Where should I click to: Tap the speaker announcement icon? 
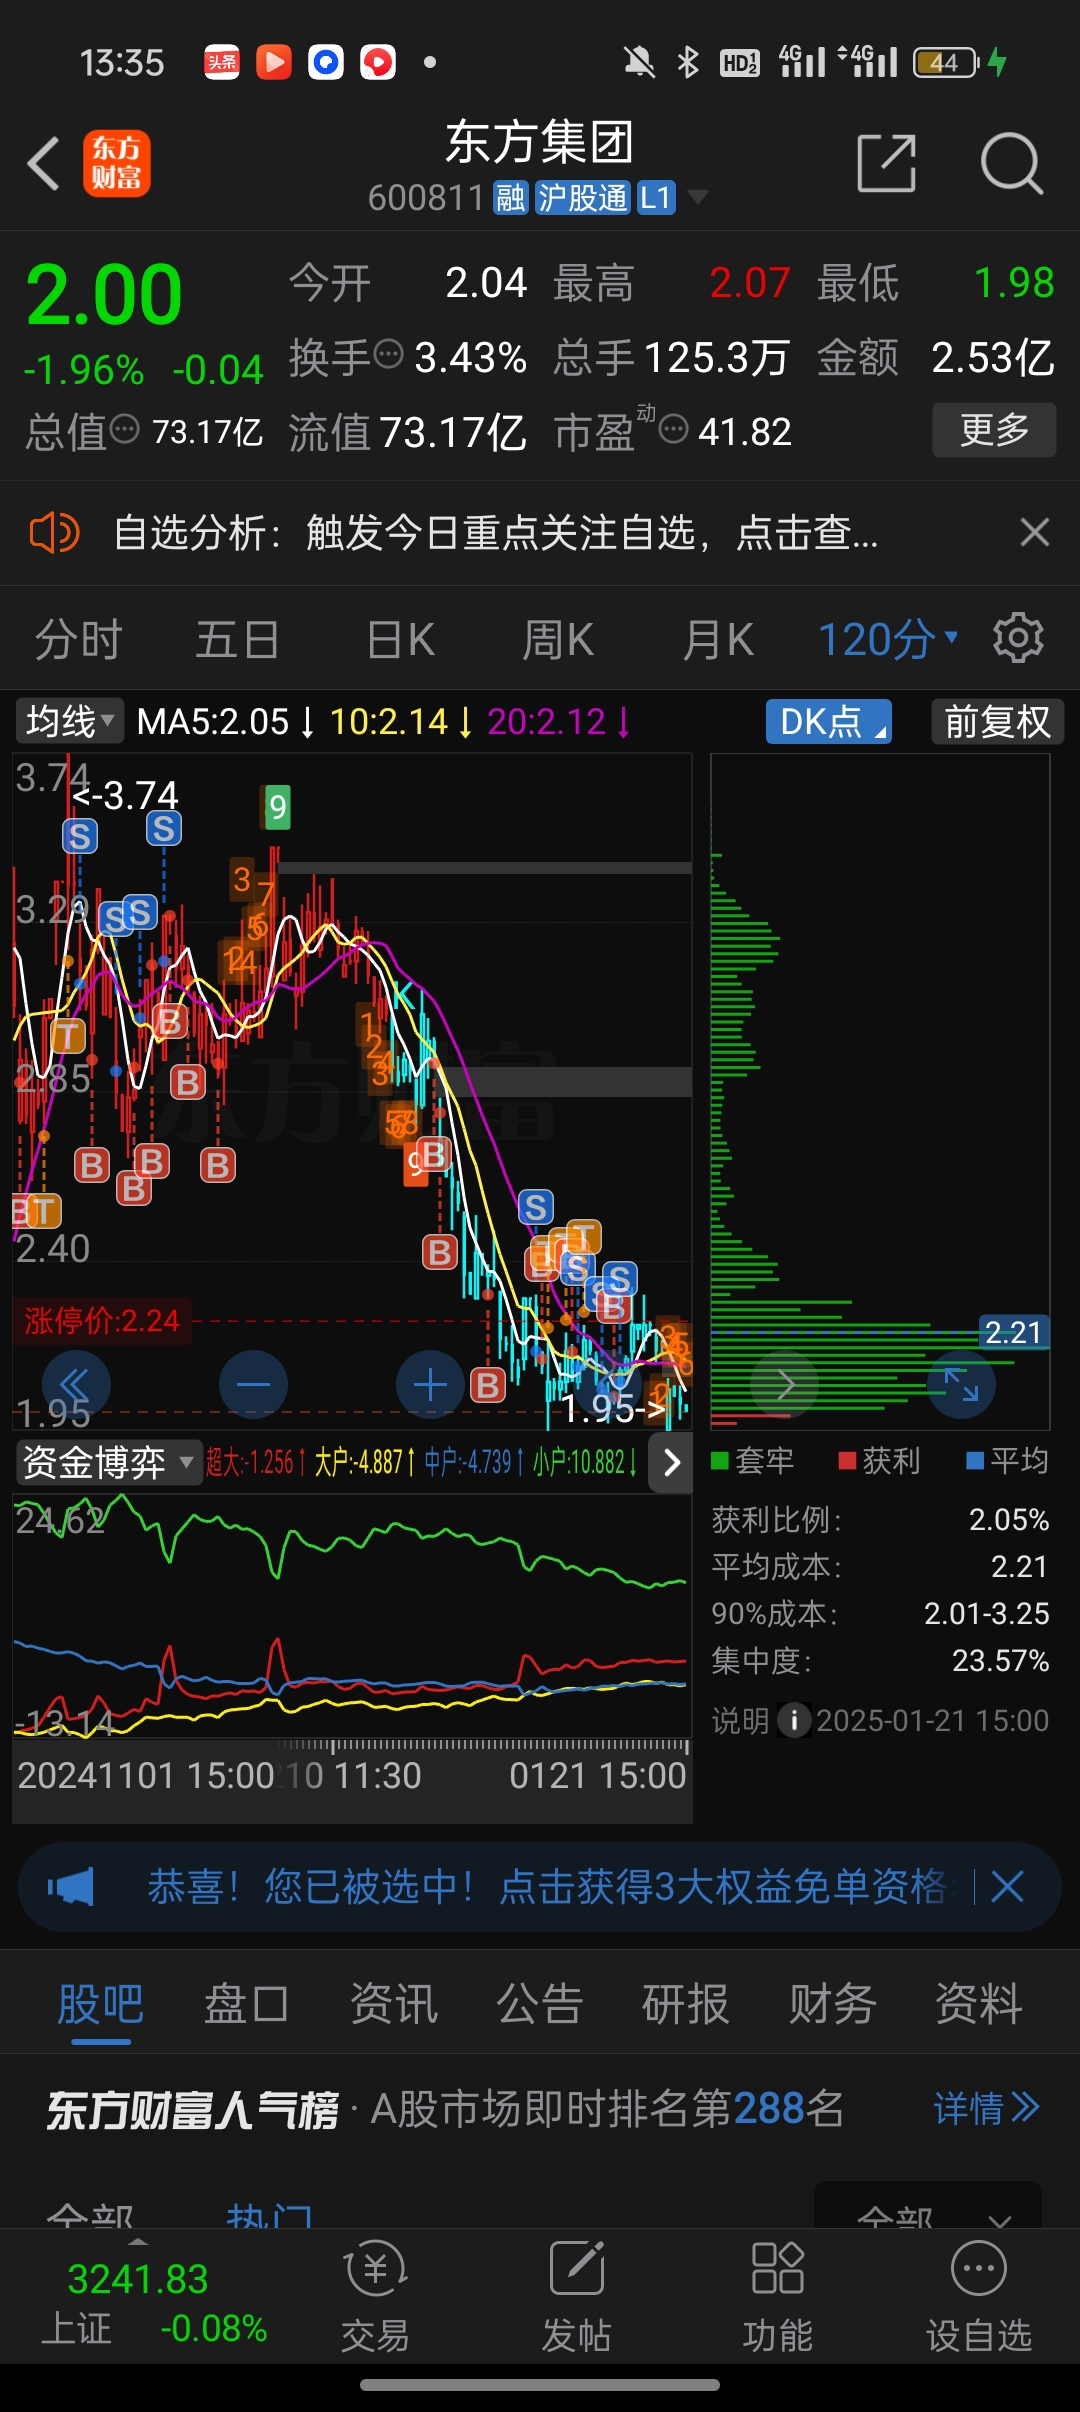click(x=54, y=533)
